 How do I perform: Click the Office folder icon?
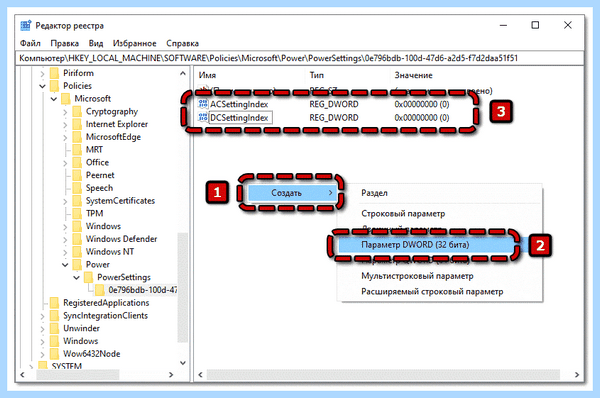click(77, 162)
